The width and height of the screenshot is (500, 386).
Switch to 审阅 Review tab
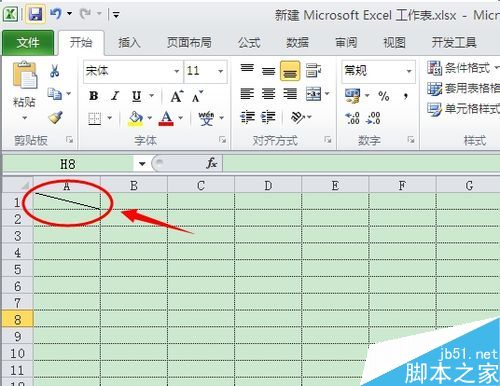[346, 42]
